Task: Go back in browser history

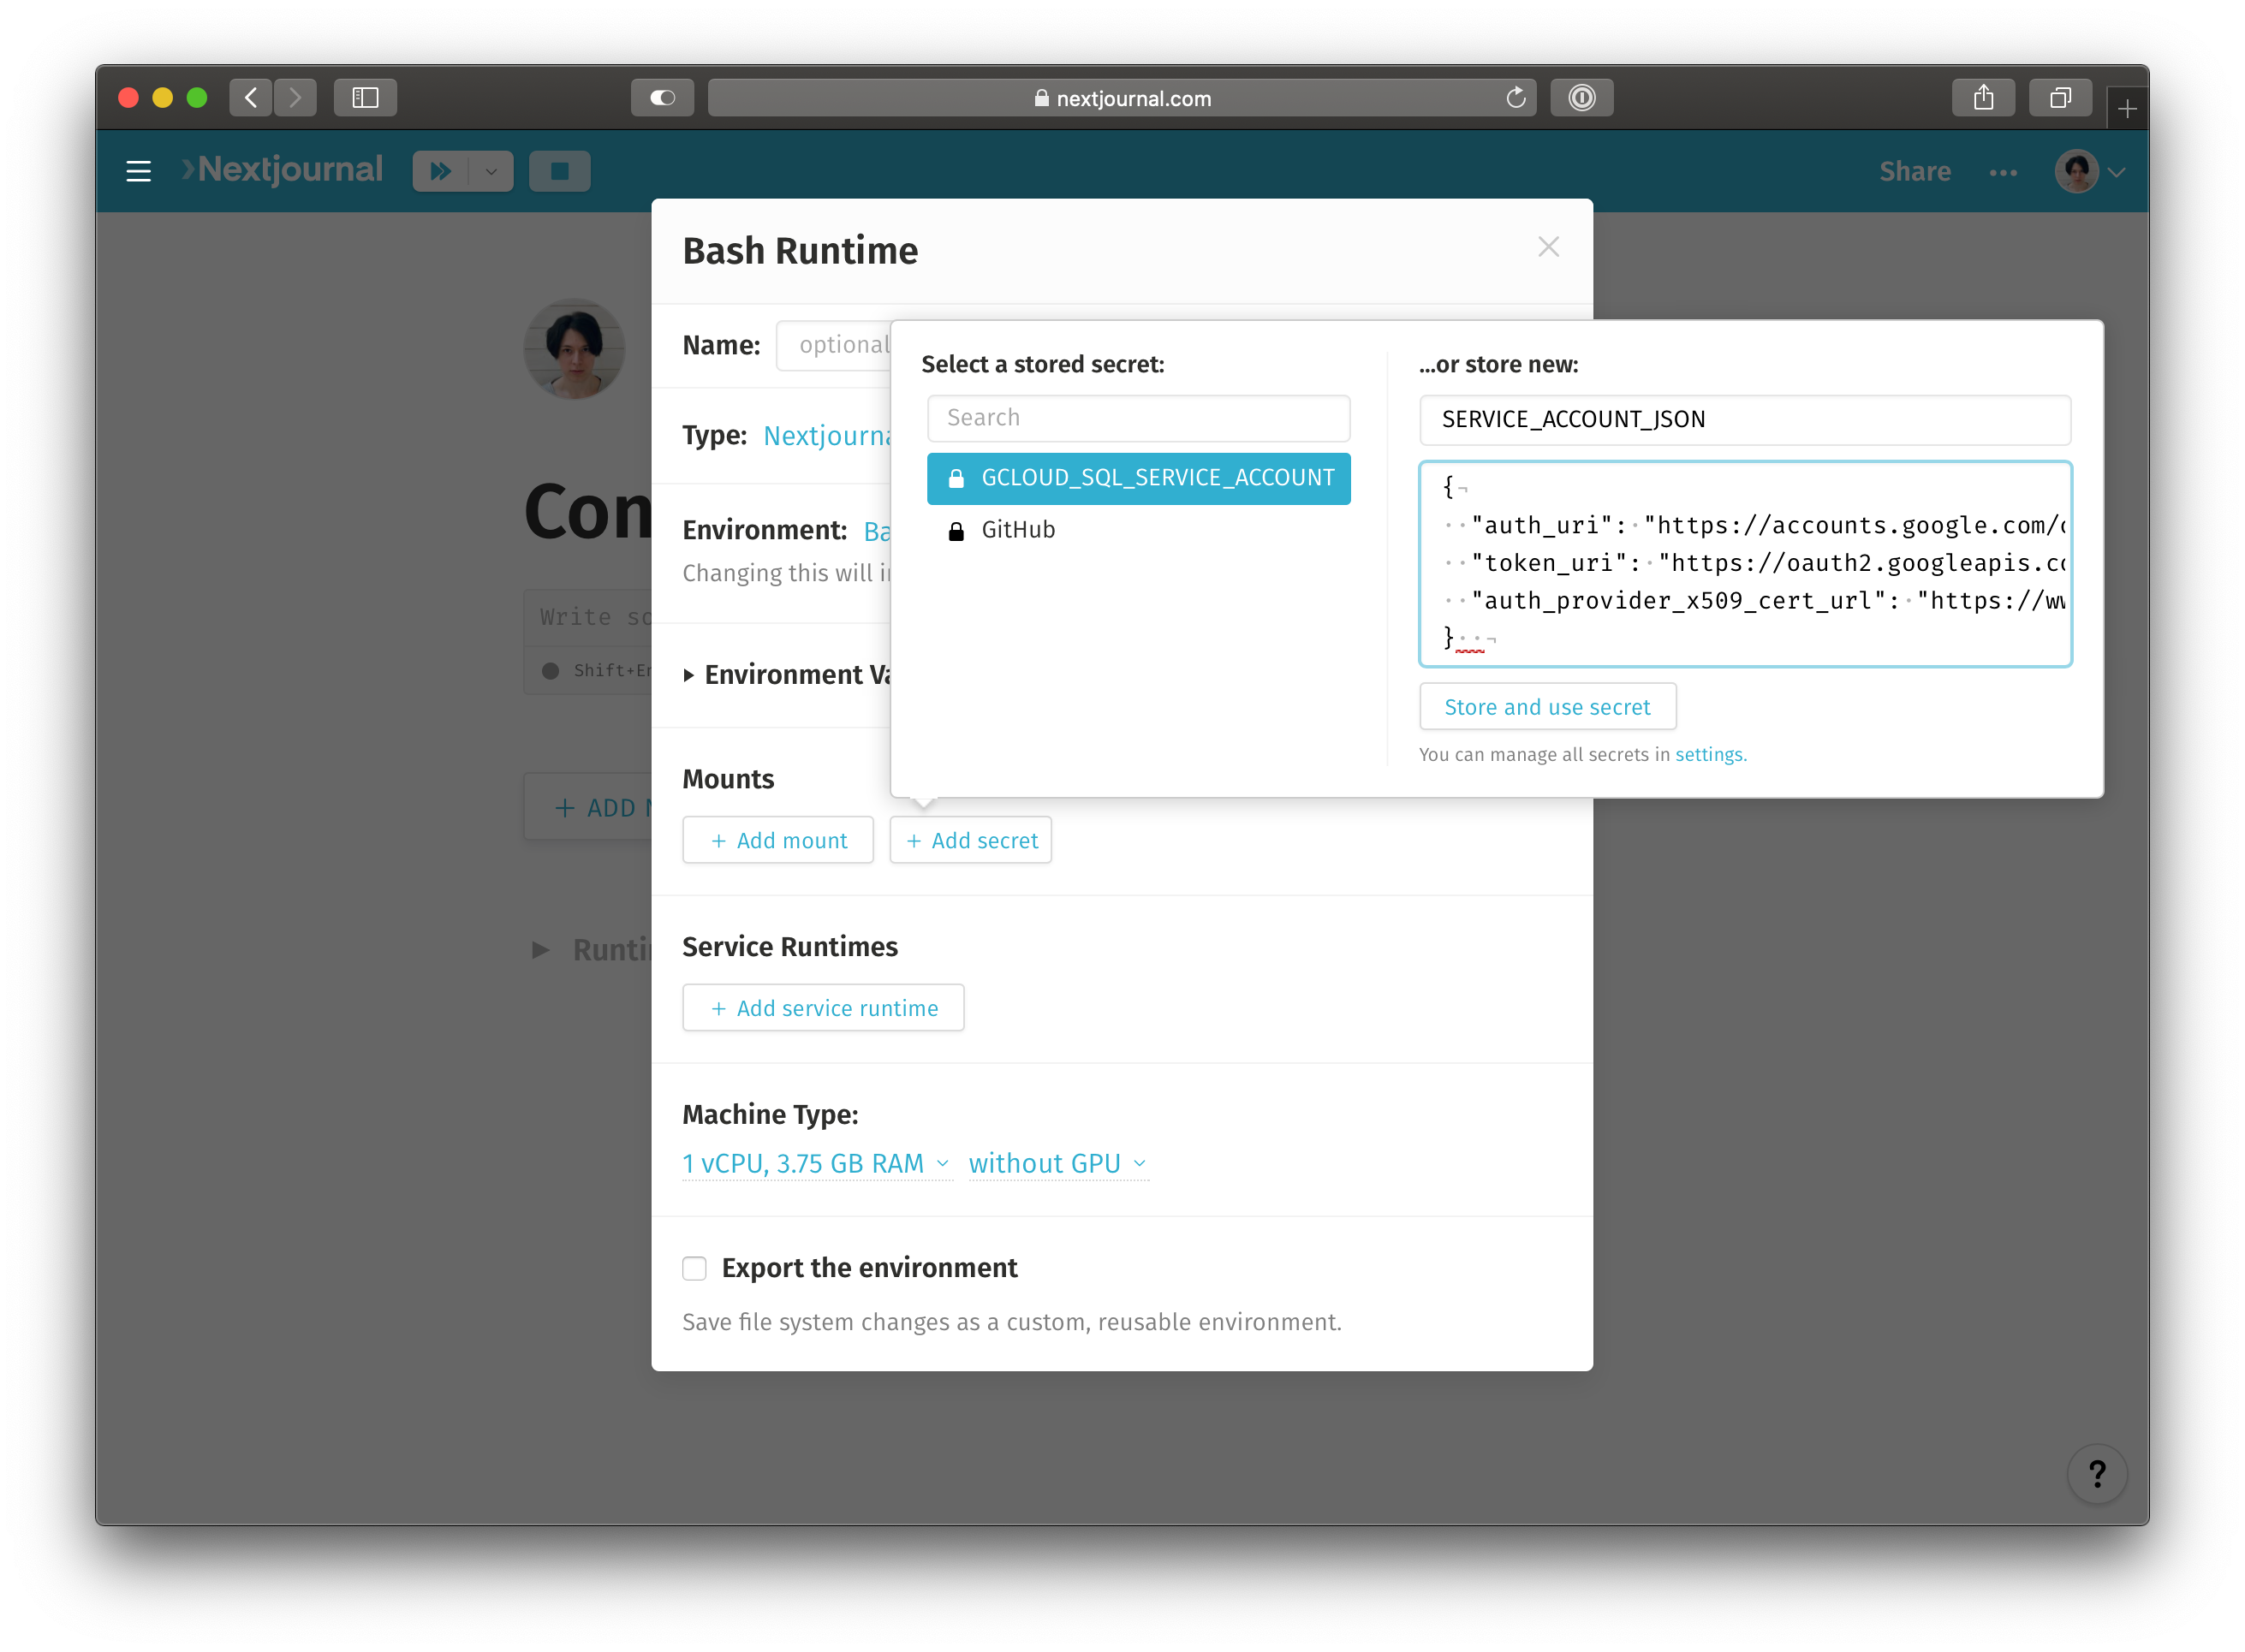Action: click(x=251, y=97)
